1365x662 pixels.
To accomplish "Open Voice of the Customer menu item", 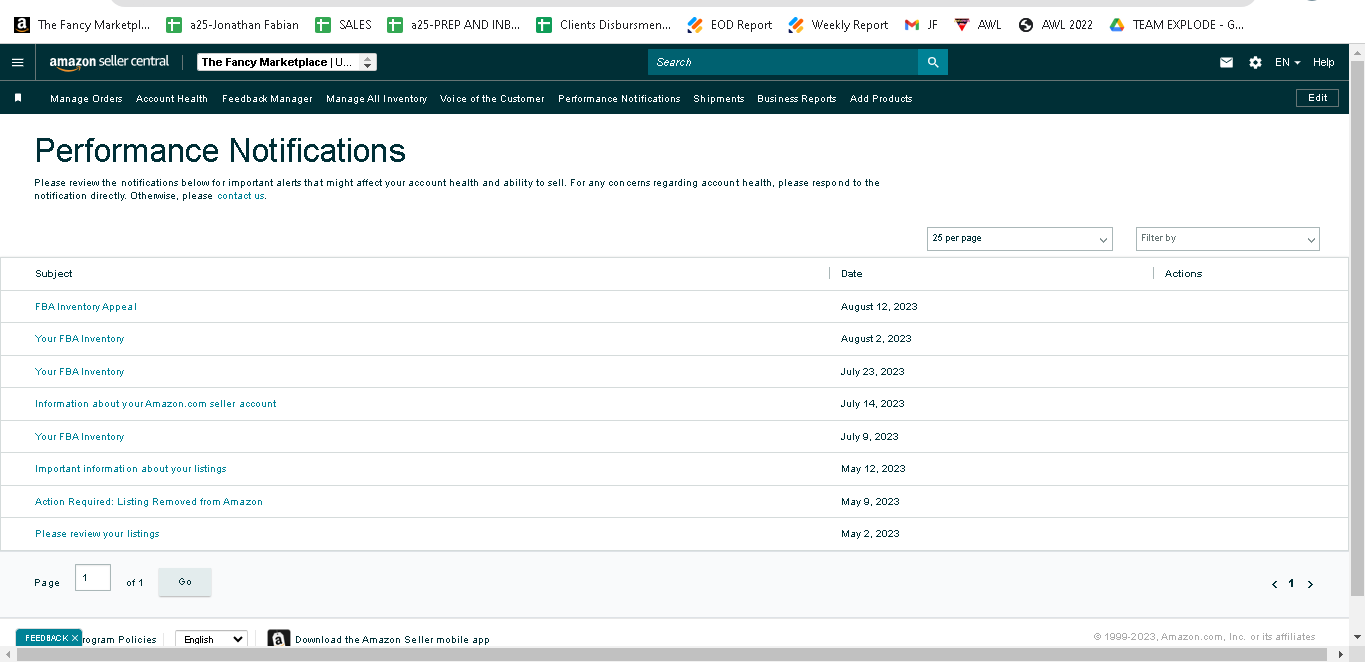I will [x=492, y=99].
